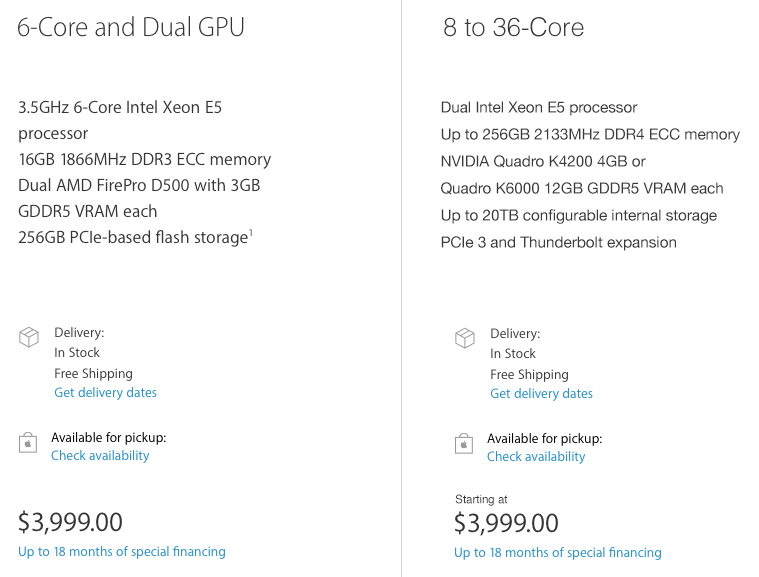
Task: Click "Available for pickup:" label in the left column
Action: (109, 438)
